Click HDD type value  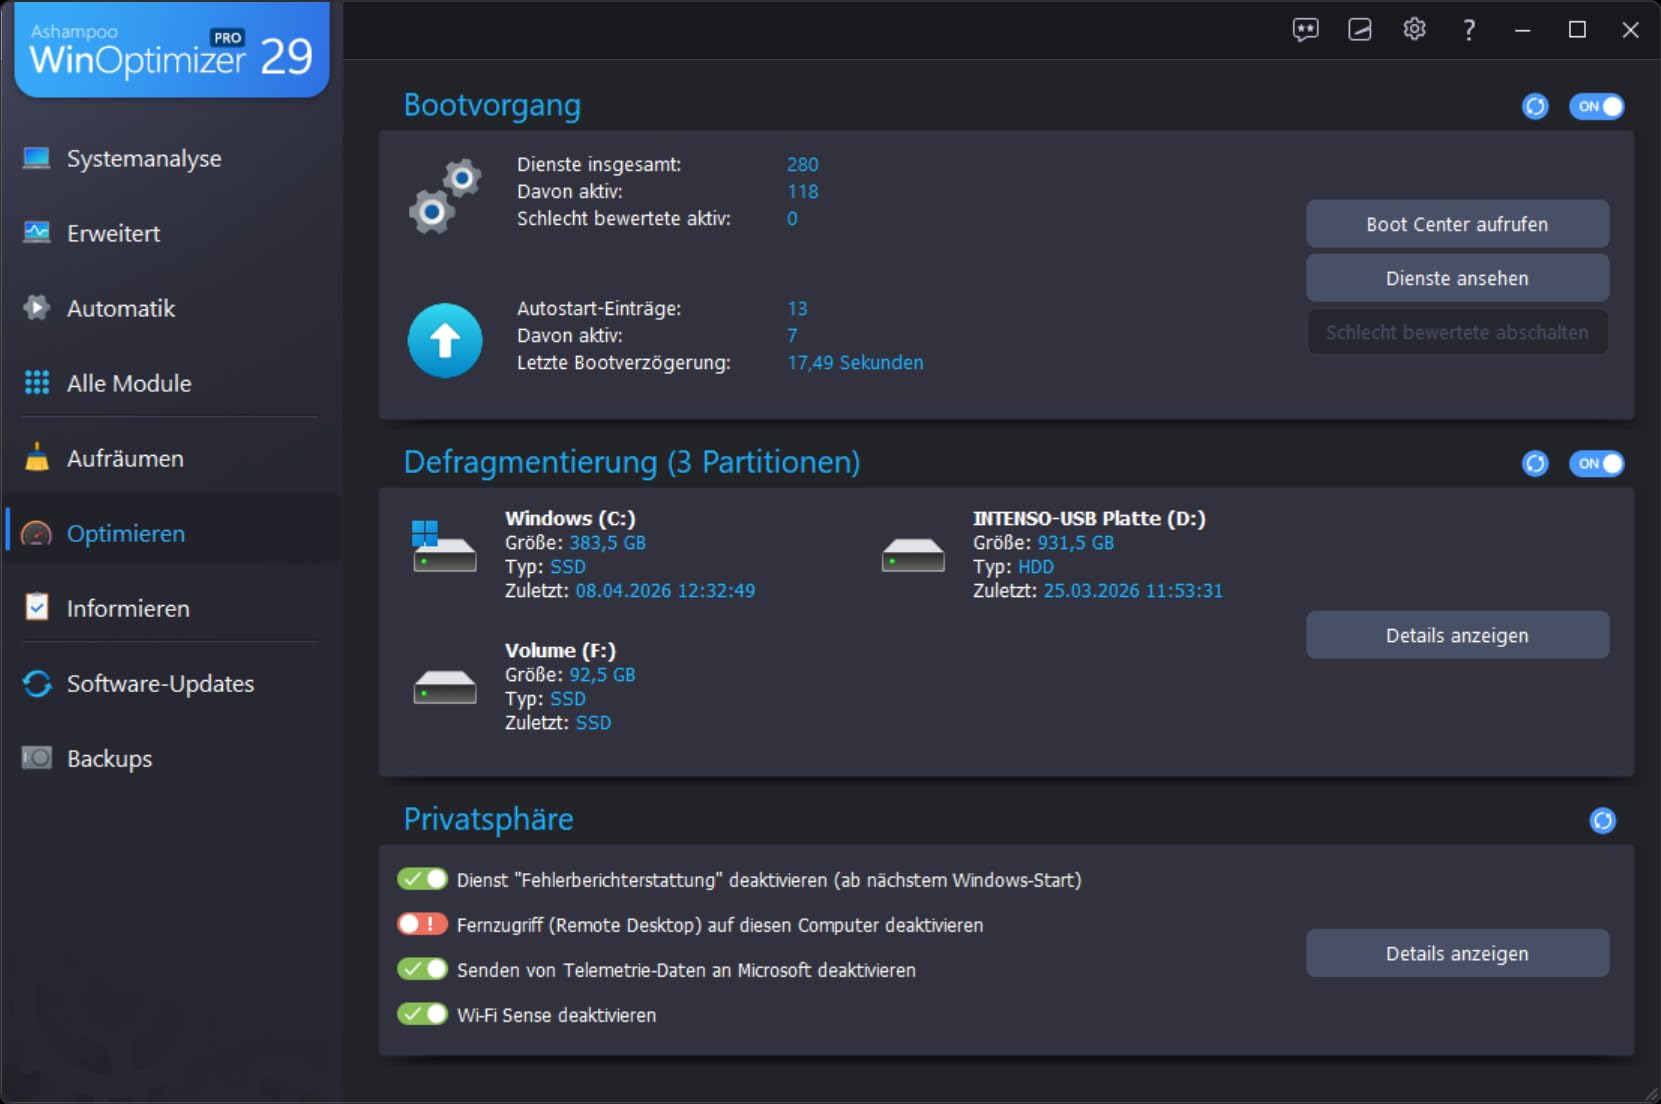click(x=1036, y=566)
